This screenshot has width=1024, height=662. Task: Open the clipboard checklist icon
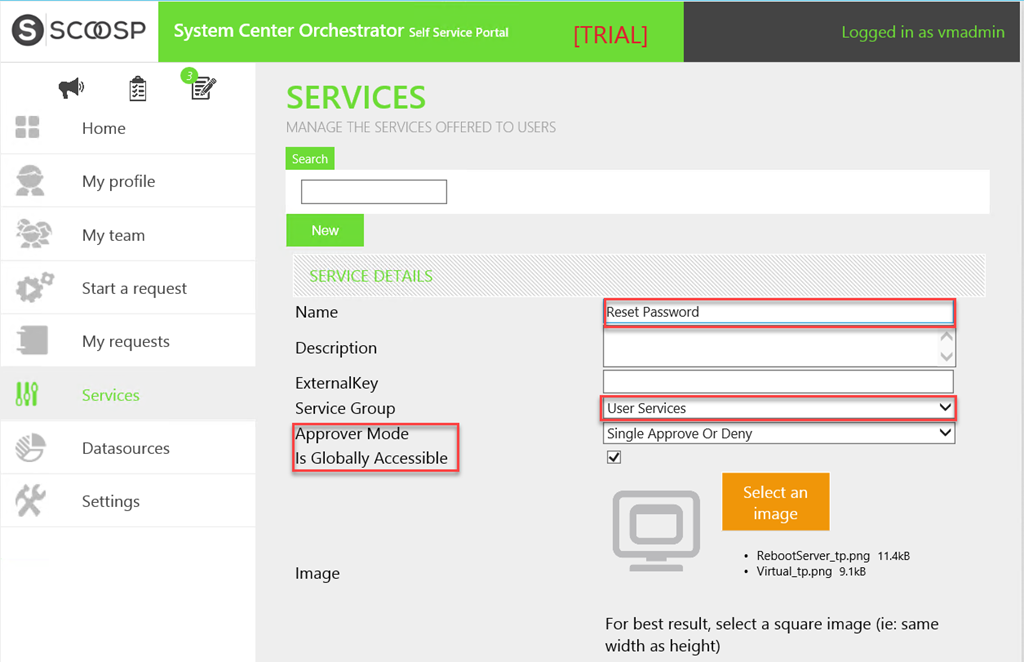[x=138, y=89]
